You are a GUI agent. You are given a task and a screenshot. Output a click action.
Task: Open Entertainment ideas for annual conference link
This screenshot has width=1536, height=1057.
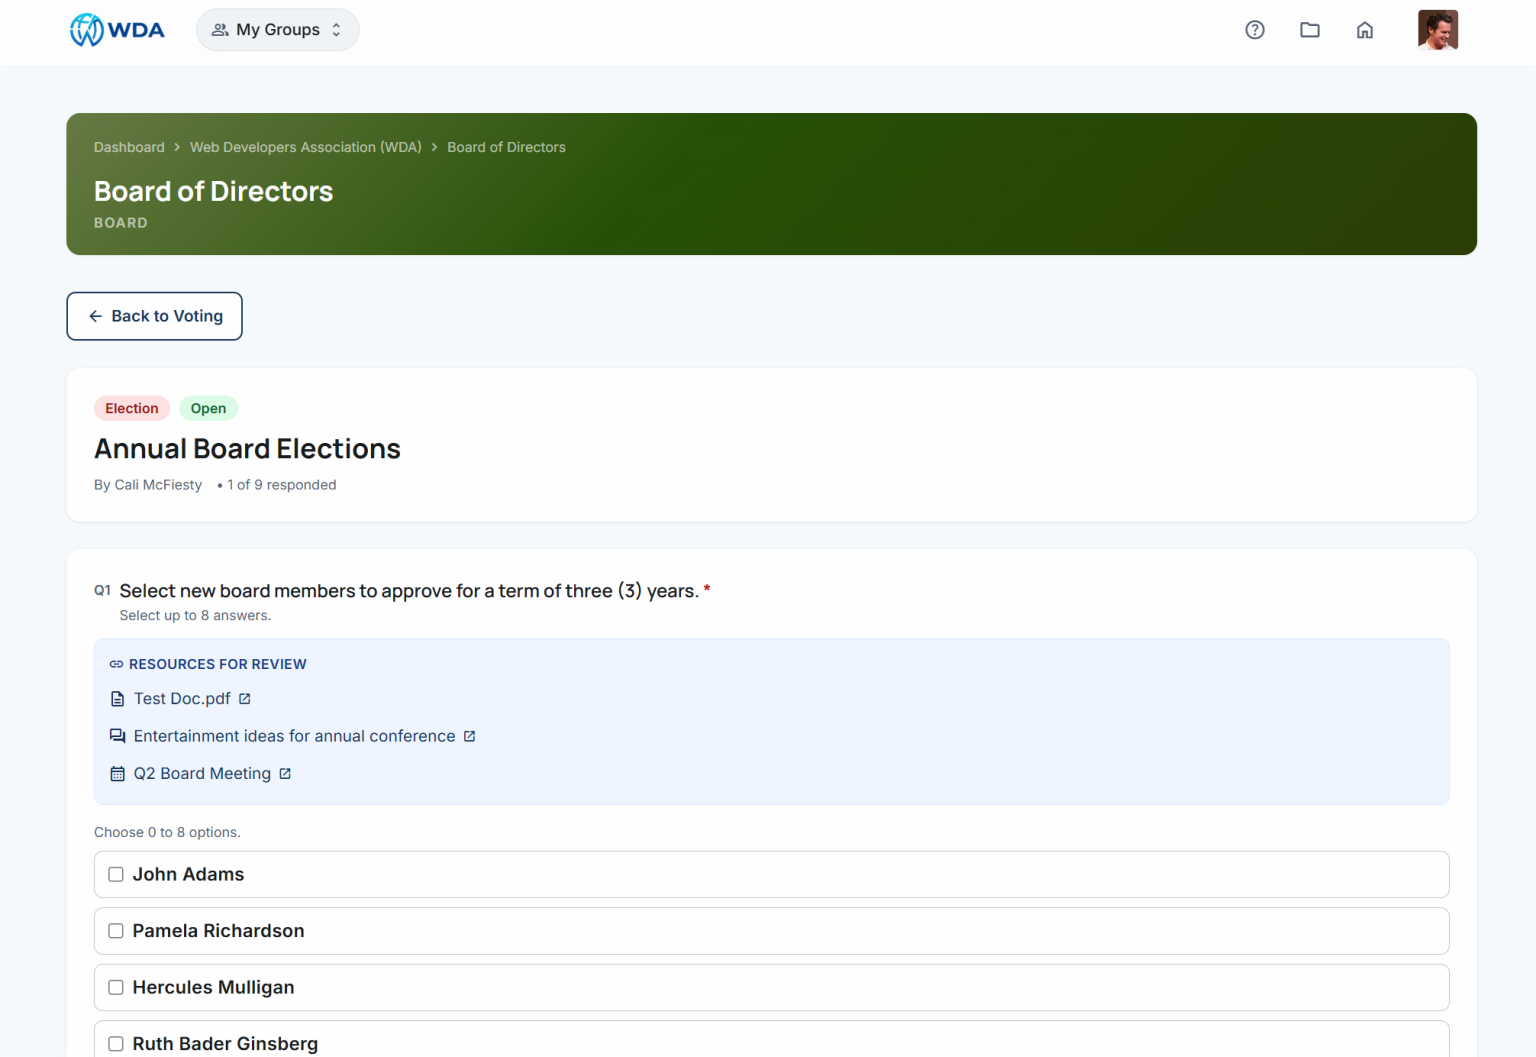tap(294, 736)
